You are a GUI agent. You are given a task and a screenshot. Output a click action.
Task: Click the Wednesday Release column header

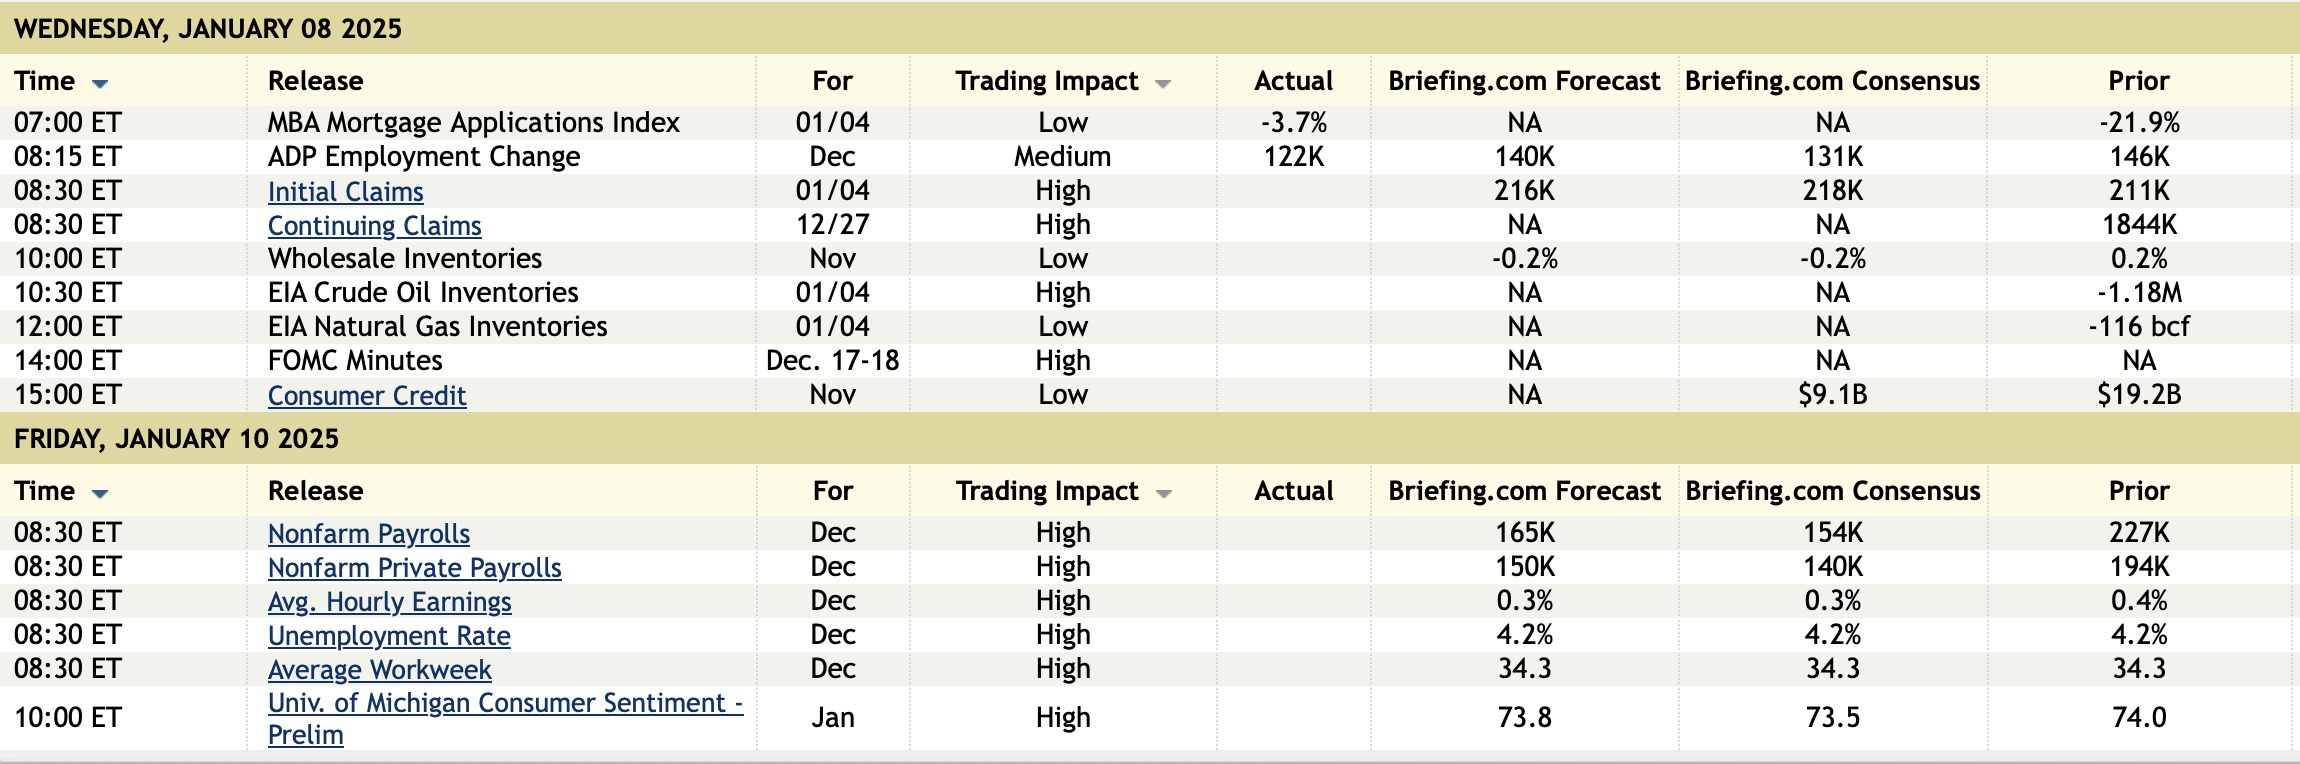tap(315, 81)
